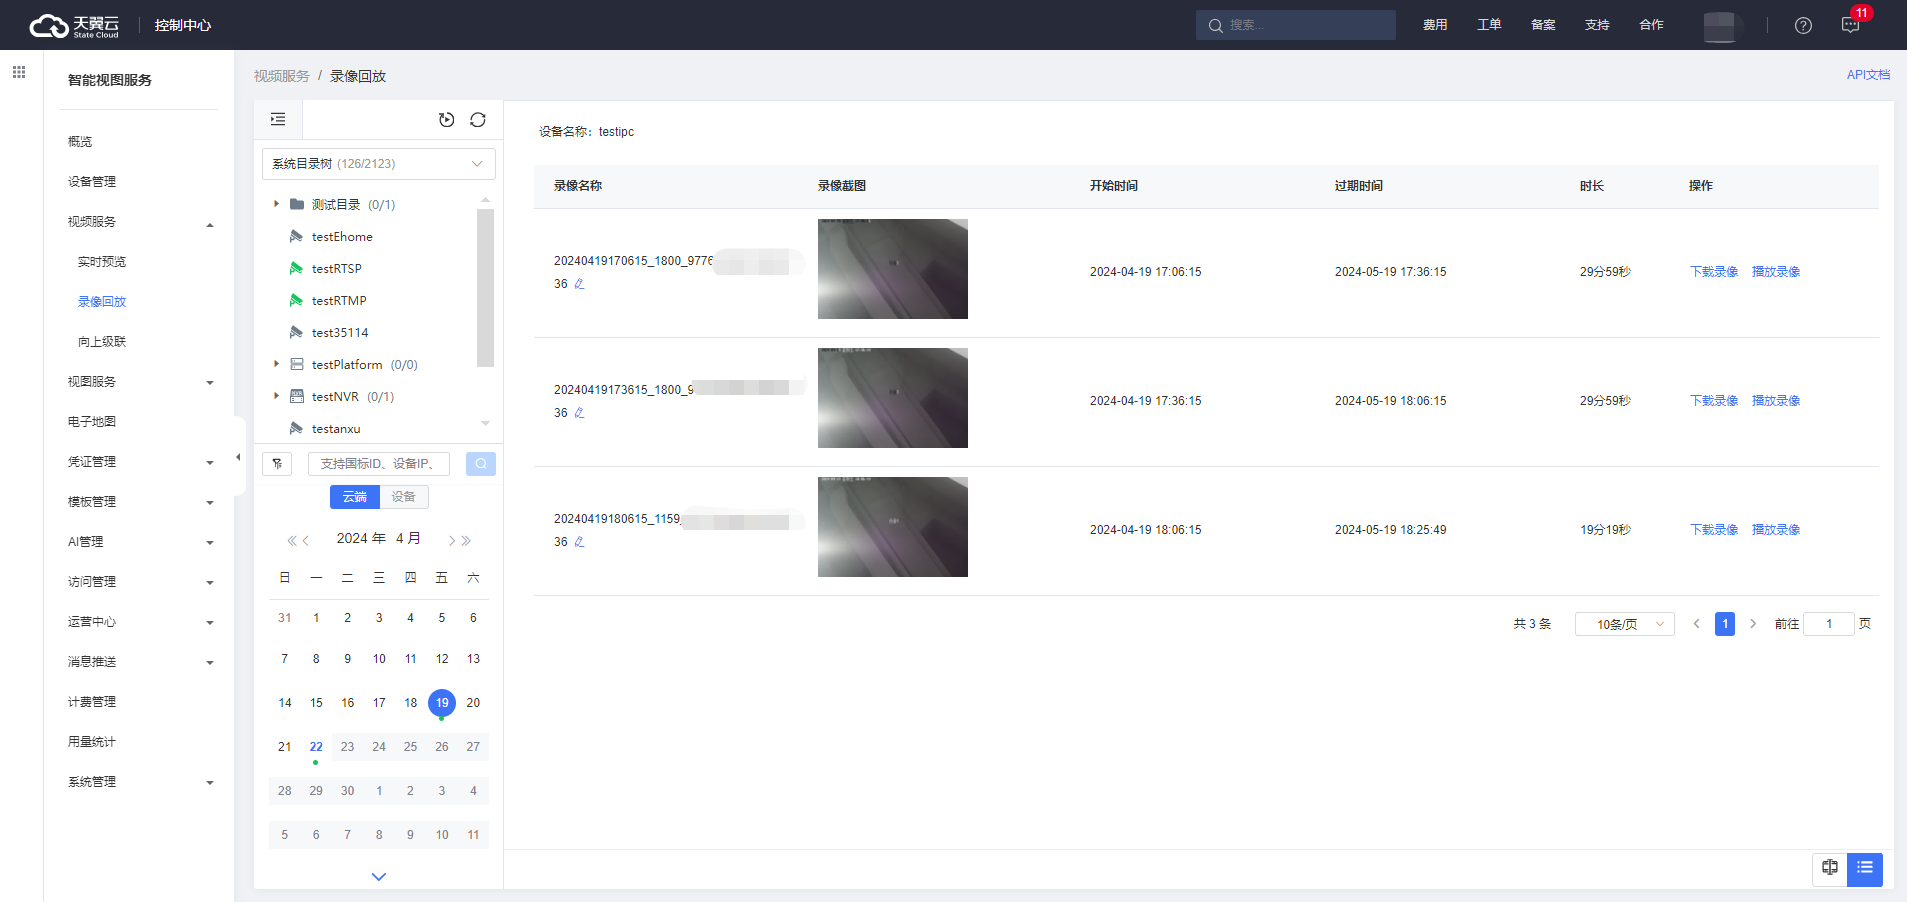The width and height of the screenshot is (1907, 902).
Task: Go to previous month in calendar
Action: point(306,541)
